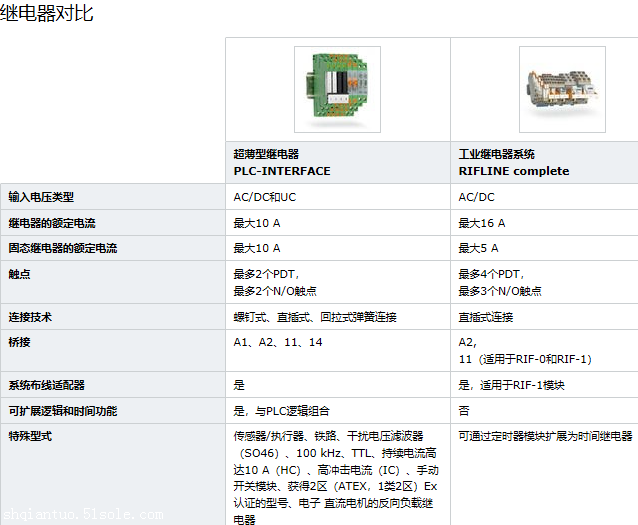
Task: Open the RIFLINE complete relay product image
Action: pyautogui.click(x=562, y=89)
